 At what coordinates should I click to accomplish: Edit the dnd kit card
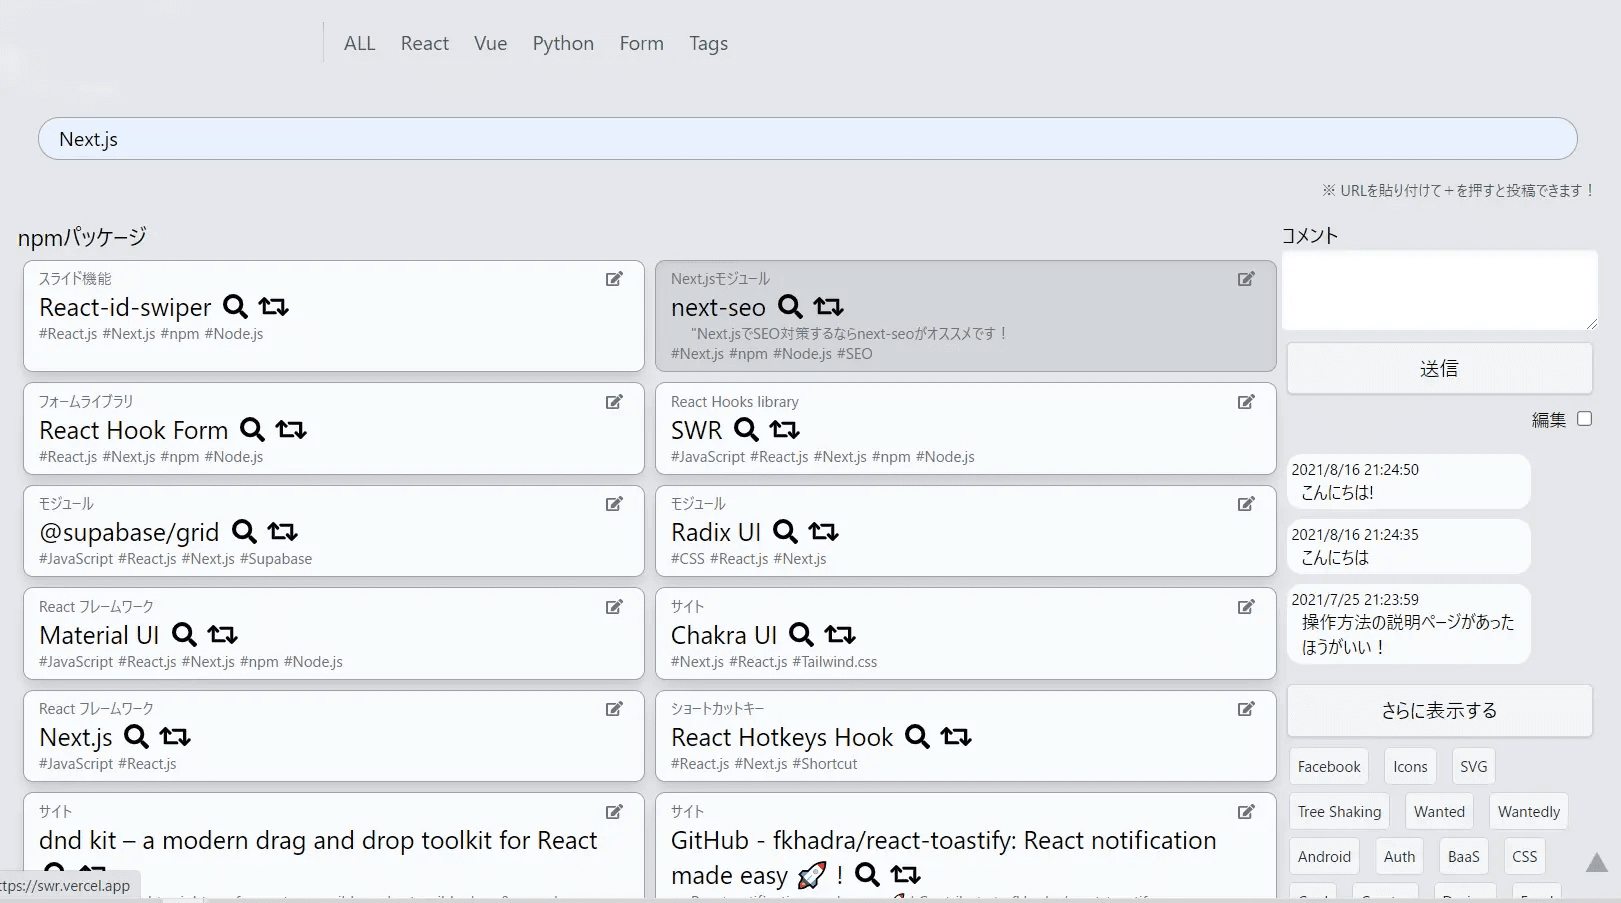point(614,812)
